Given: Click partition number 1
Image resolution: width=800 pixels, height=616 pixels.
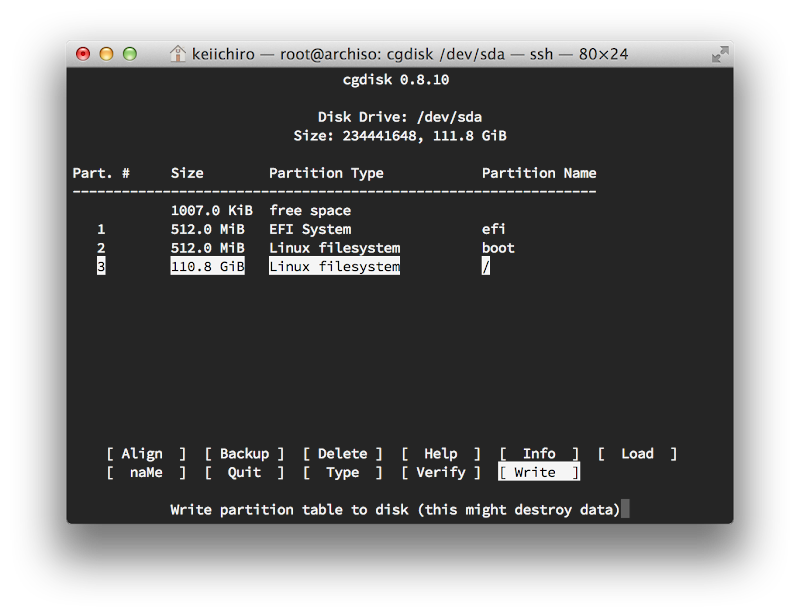Looking at the screenshot, I should (x=101, y=229).
